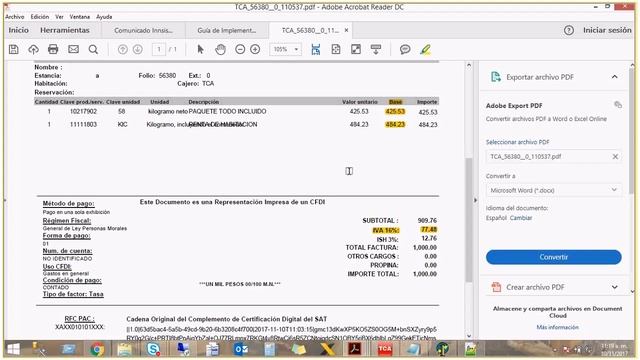The height and width of the screenshot is (360, 640).
Task: Click the document scrollbar up arrow
Action: [x=469, y=65]
